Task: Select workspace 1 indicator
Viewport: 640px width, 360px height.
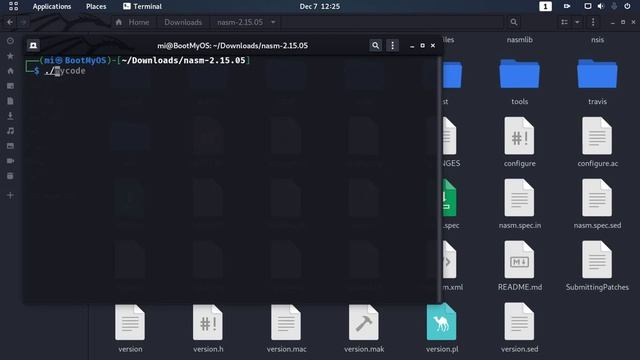Action: (x=545, y=7)
